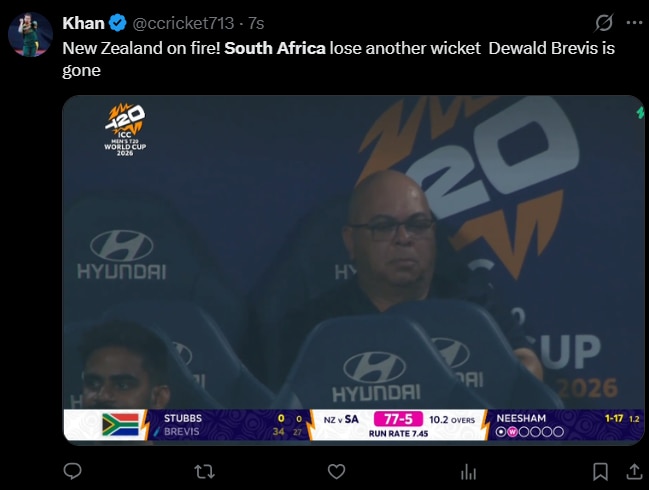Click the South Africa flag in scoreboard

[x=120, y=425]
